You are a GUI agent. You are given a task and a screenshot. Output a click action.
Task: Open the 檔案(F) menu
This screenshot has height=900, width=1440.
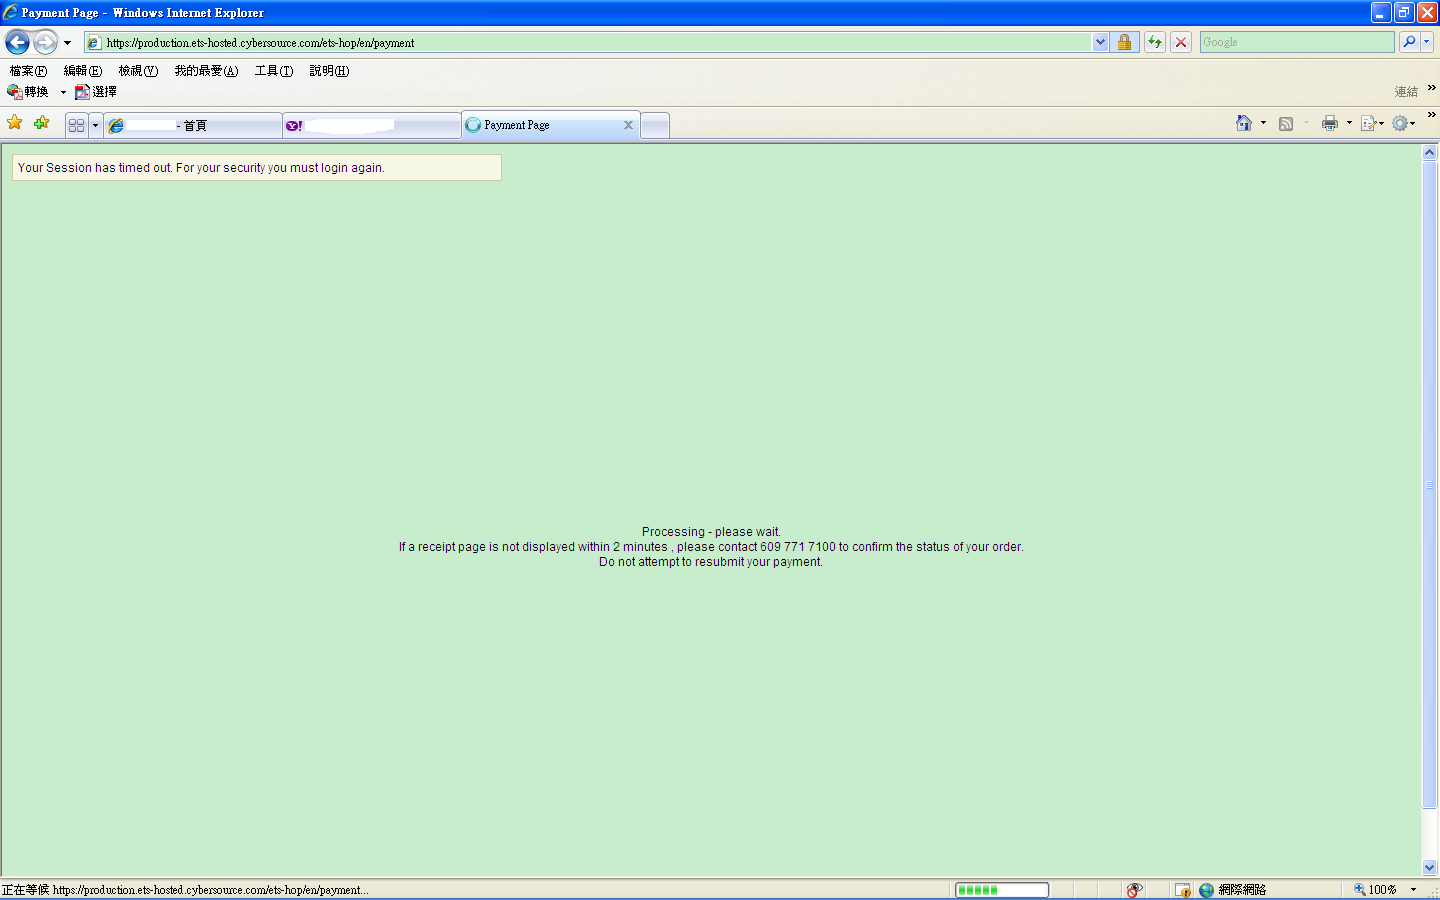[28, 71]
